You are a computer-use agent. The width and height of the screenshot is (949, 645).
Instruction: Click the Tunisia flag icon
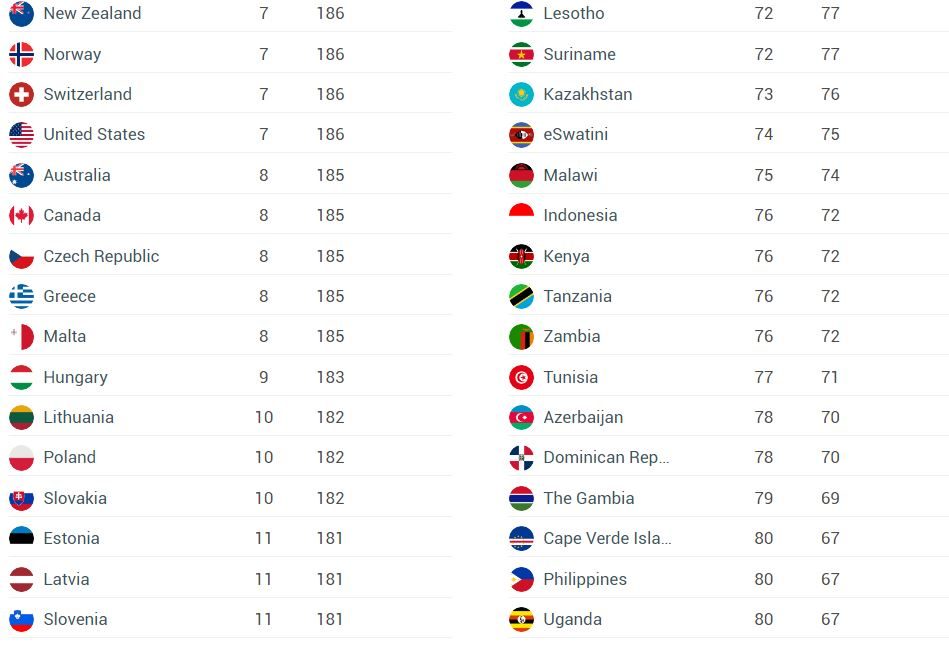click(x=521, y=377)
